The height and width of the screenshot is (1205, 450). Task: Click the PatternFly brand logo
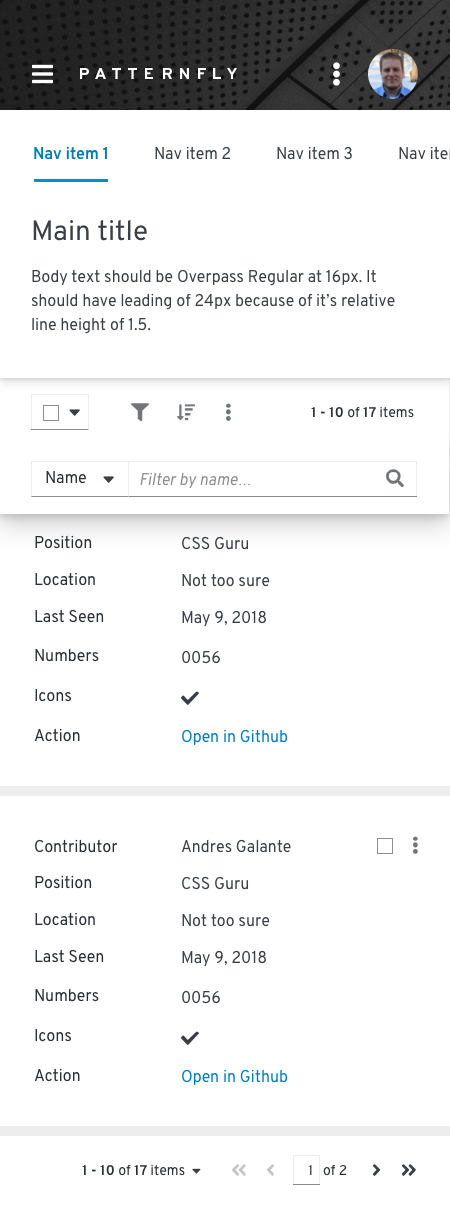click(158, 74)
